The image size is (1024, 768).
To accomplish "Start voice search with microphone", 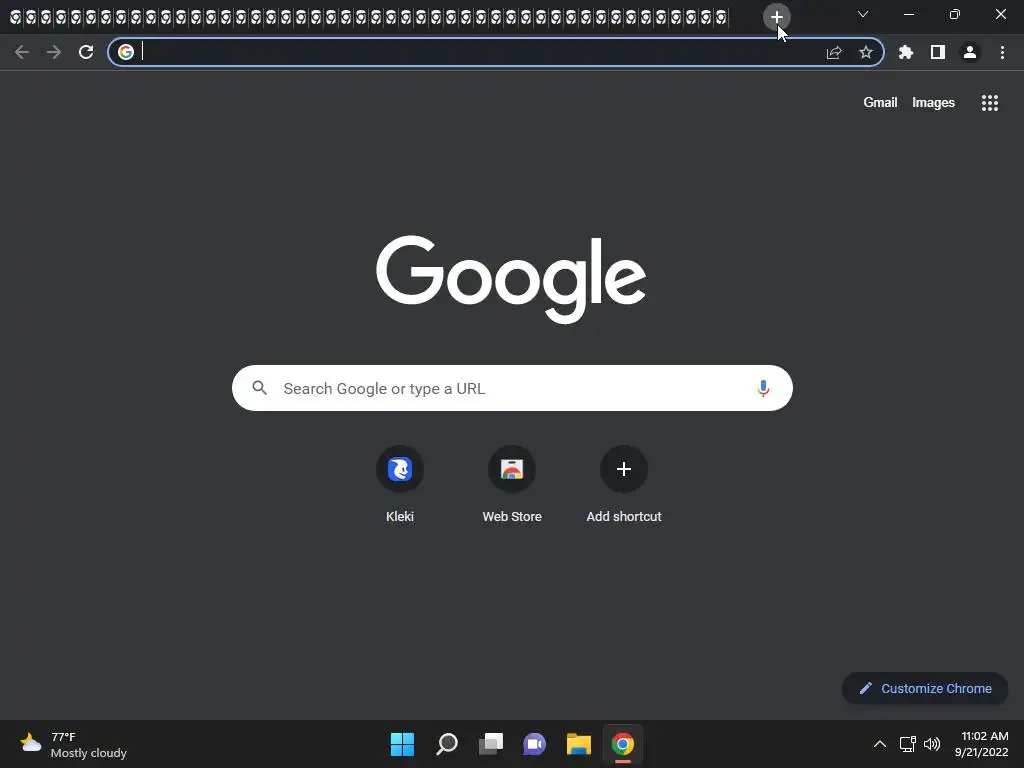I will (763, 389).
